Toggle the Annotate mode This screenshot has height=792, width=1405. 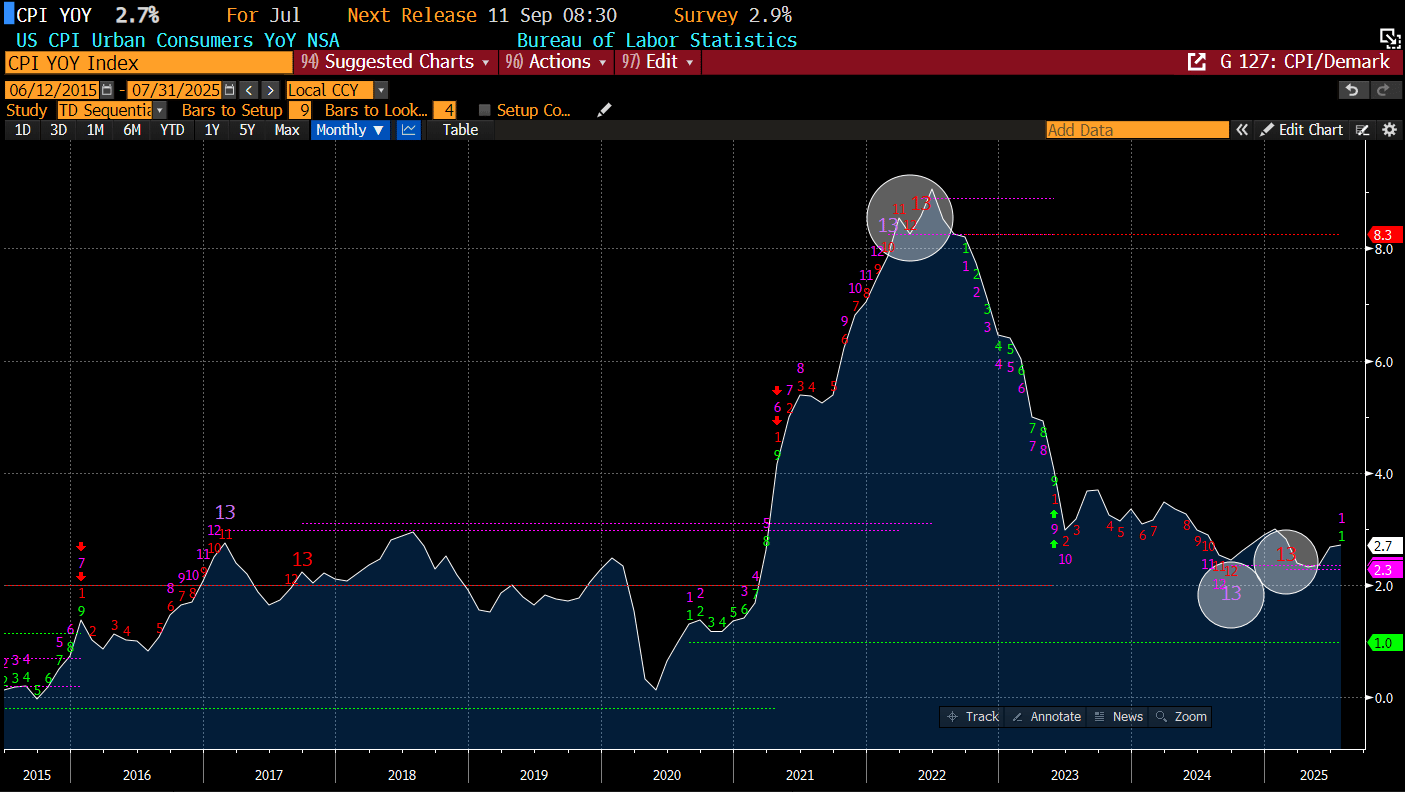point(1045,716)
